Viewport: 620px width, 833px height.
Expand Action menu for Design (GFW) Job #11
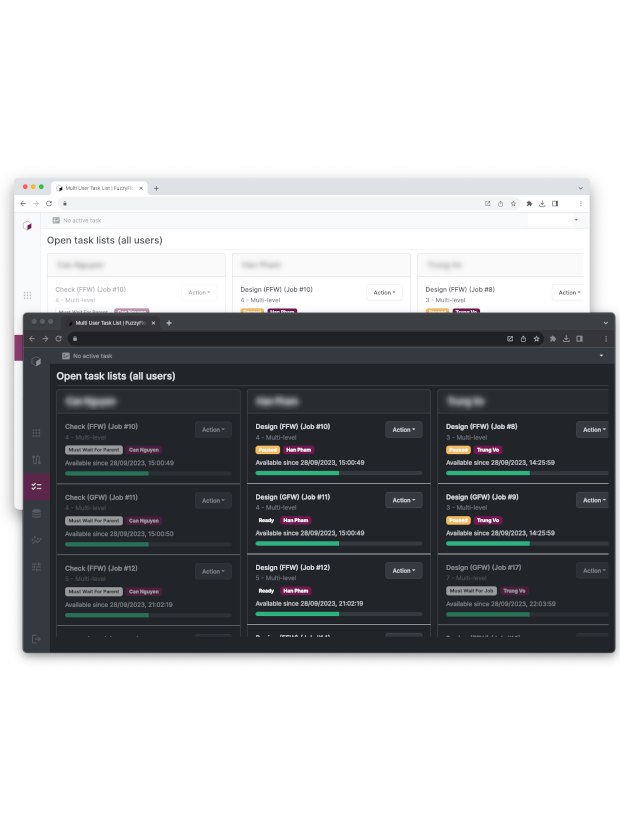point(404,500)
